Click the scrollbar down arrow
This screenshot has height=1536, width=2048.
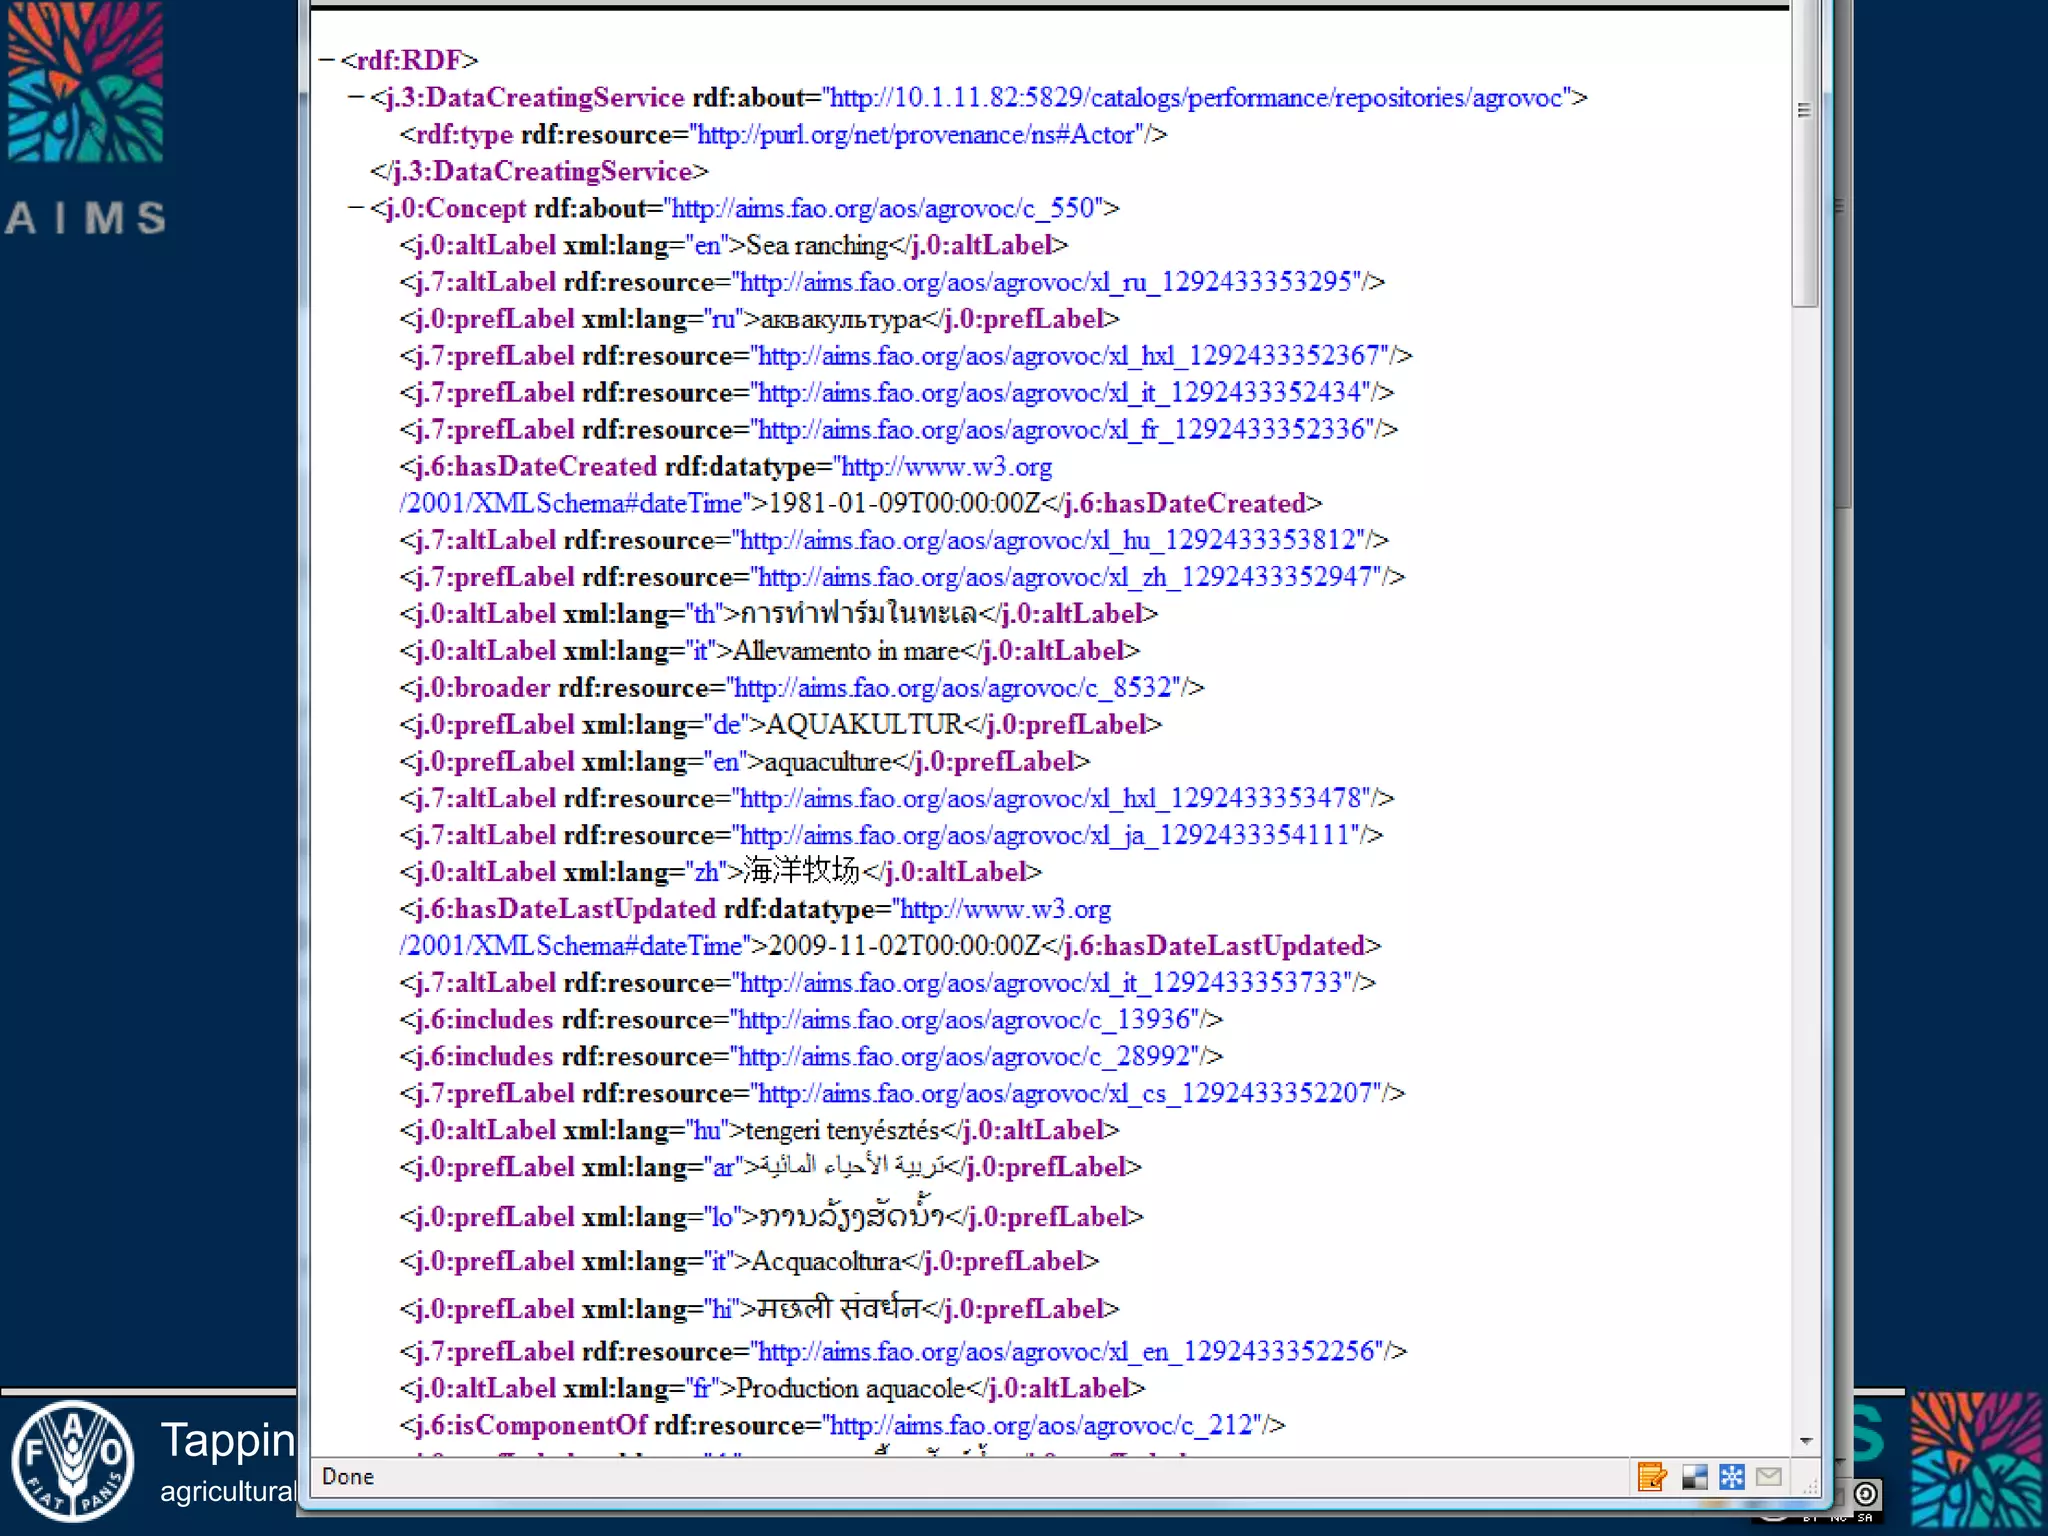(1806, 1441)
